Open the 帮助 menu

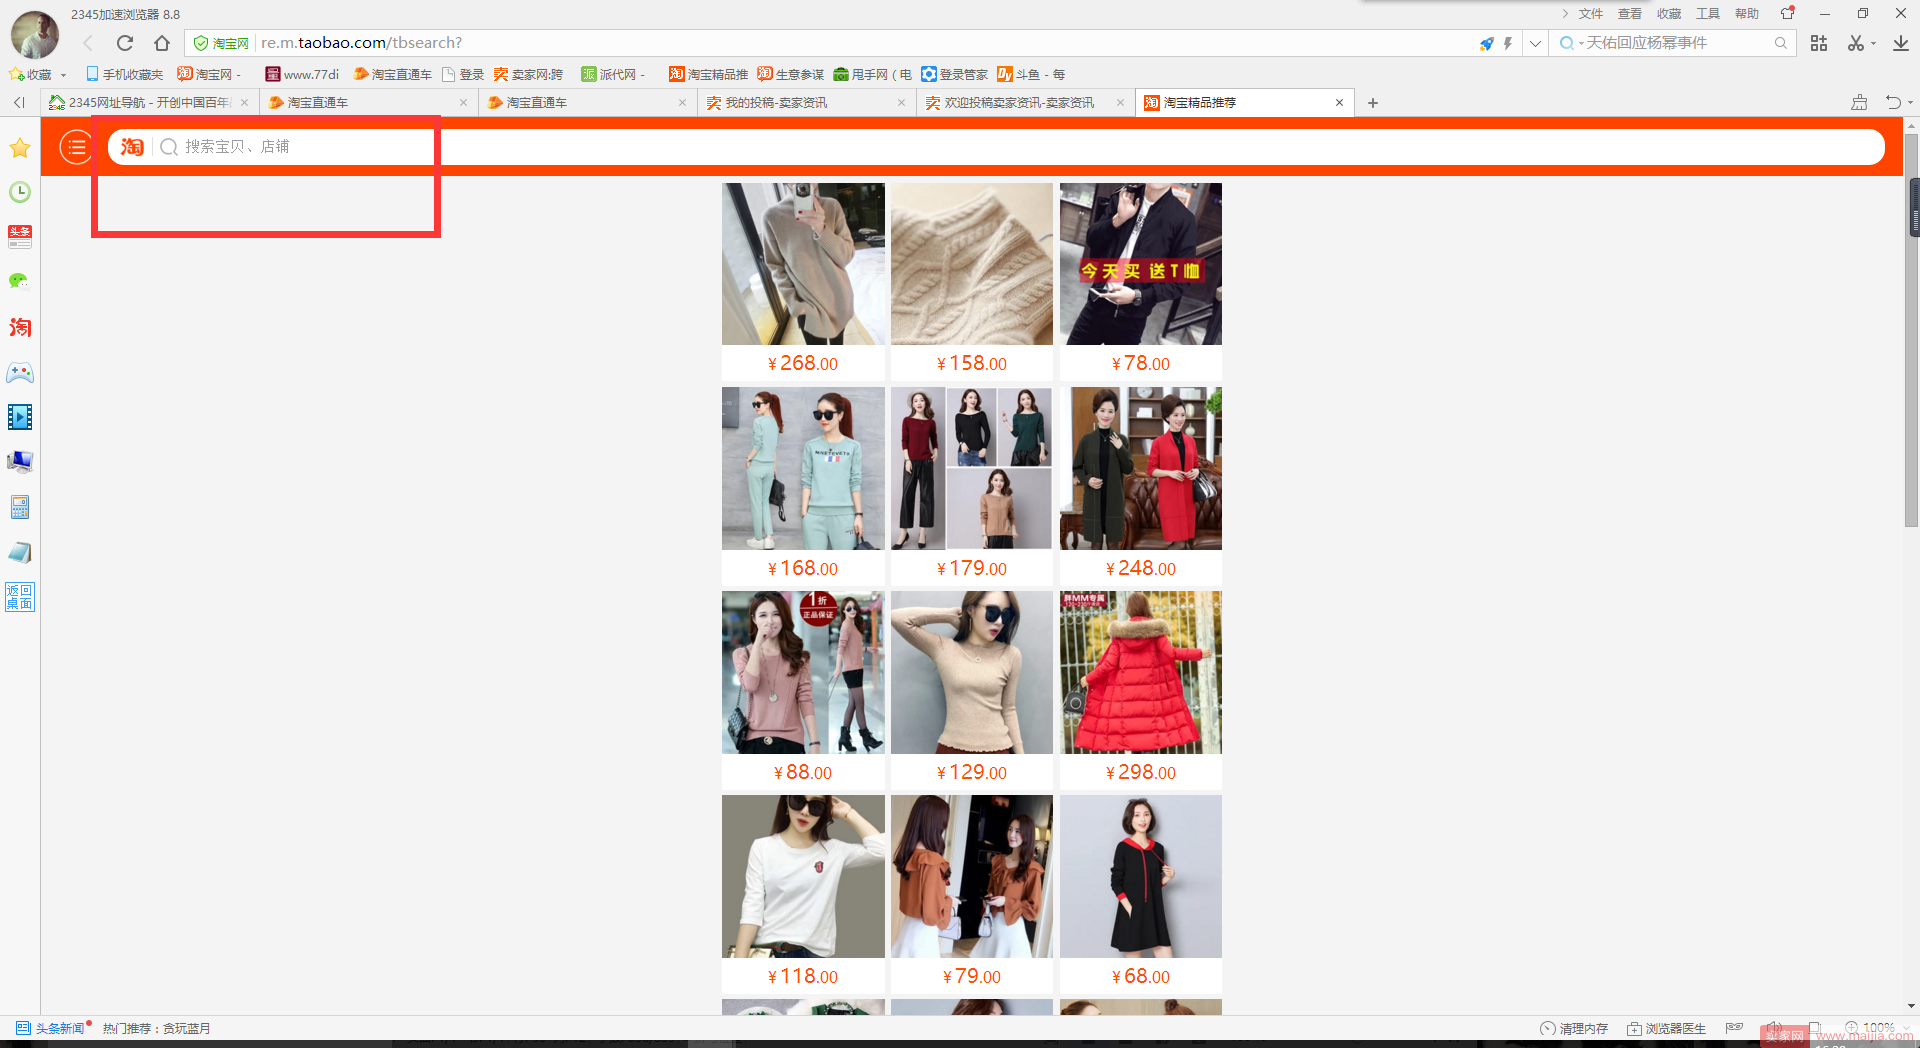[x=1747, y=14]
